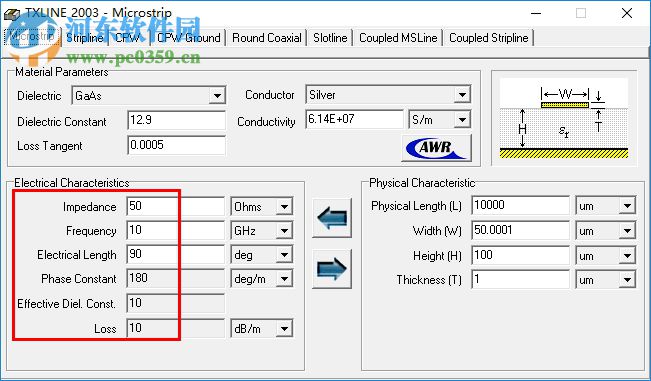Click the Loss value field
Image resolution: width=651 pixels, height=381 pixels.
(x=176, y=328)
